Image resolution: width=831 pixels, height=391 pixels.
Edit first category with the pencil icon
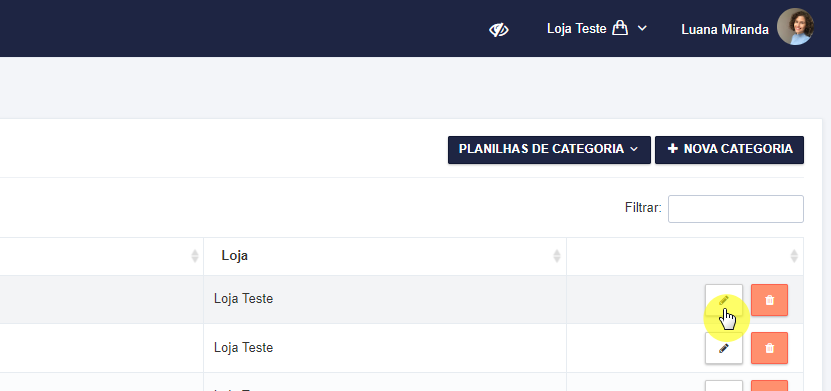[x=724, y=300]
